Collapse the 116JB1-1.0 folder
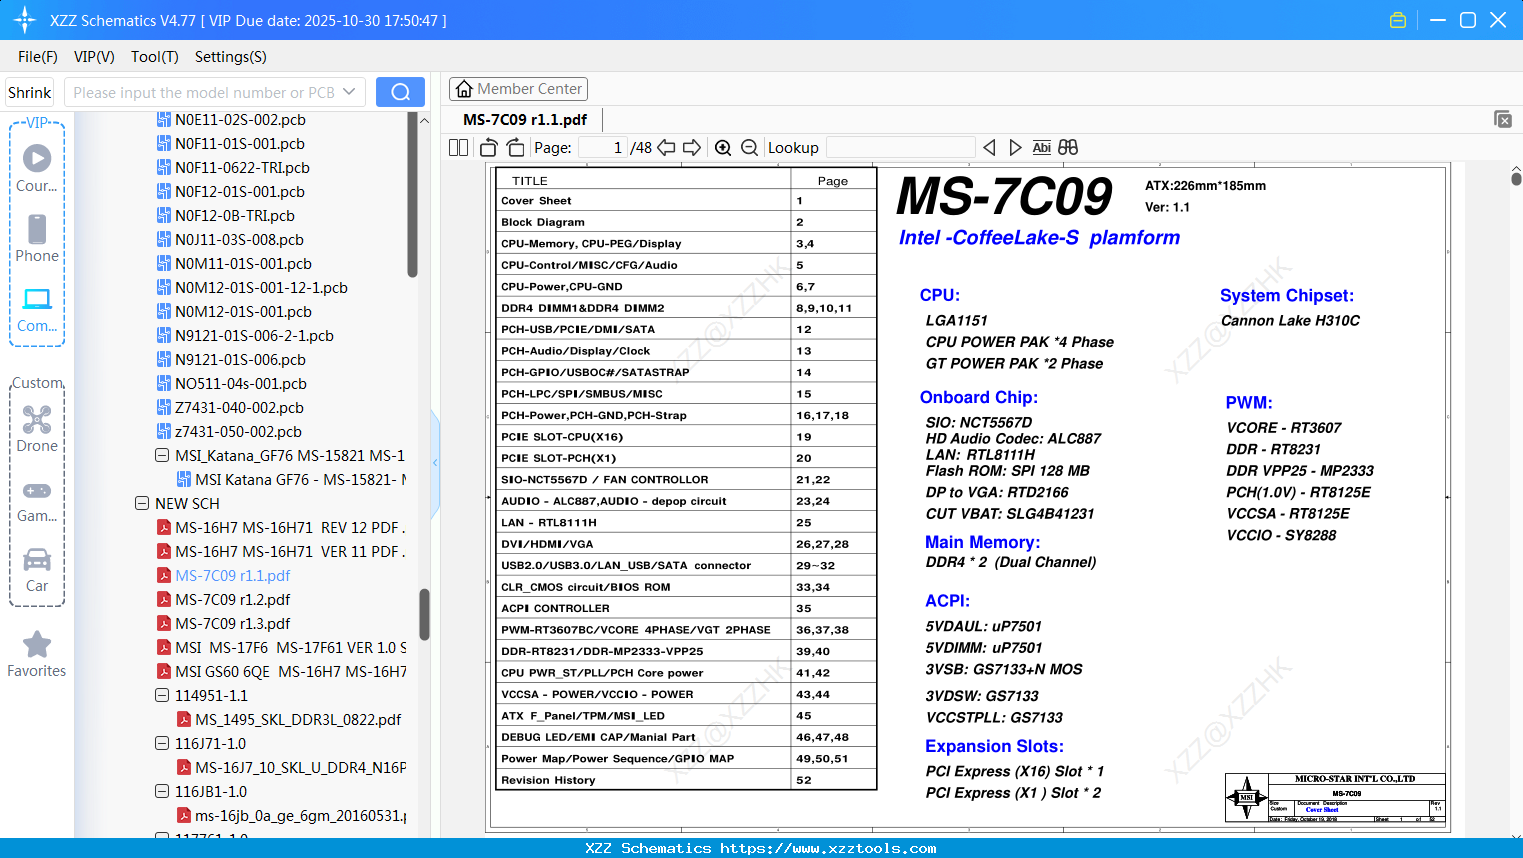 coord(162,792)
